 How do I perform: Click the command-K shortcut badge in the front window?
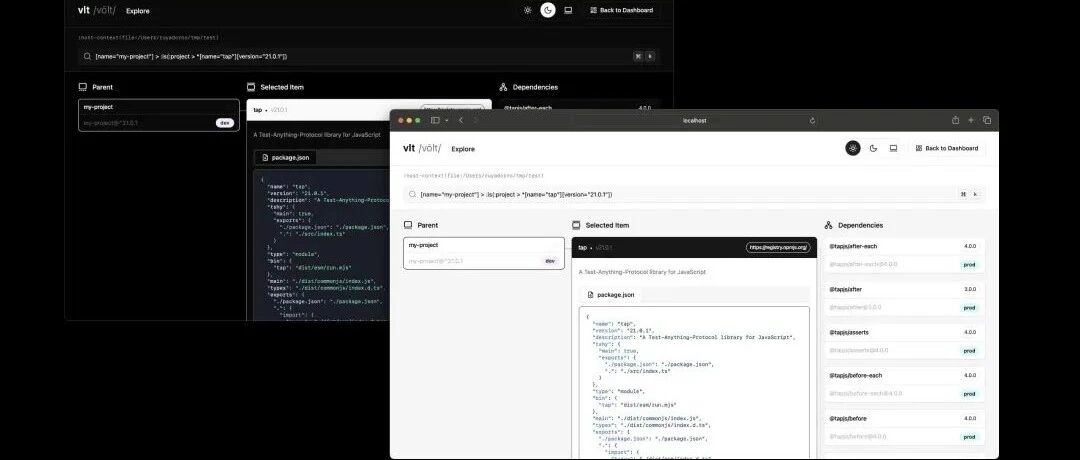[x=968, y=194]
